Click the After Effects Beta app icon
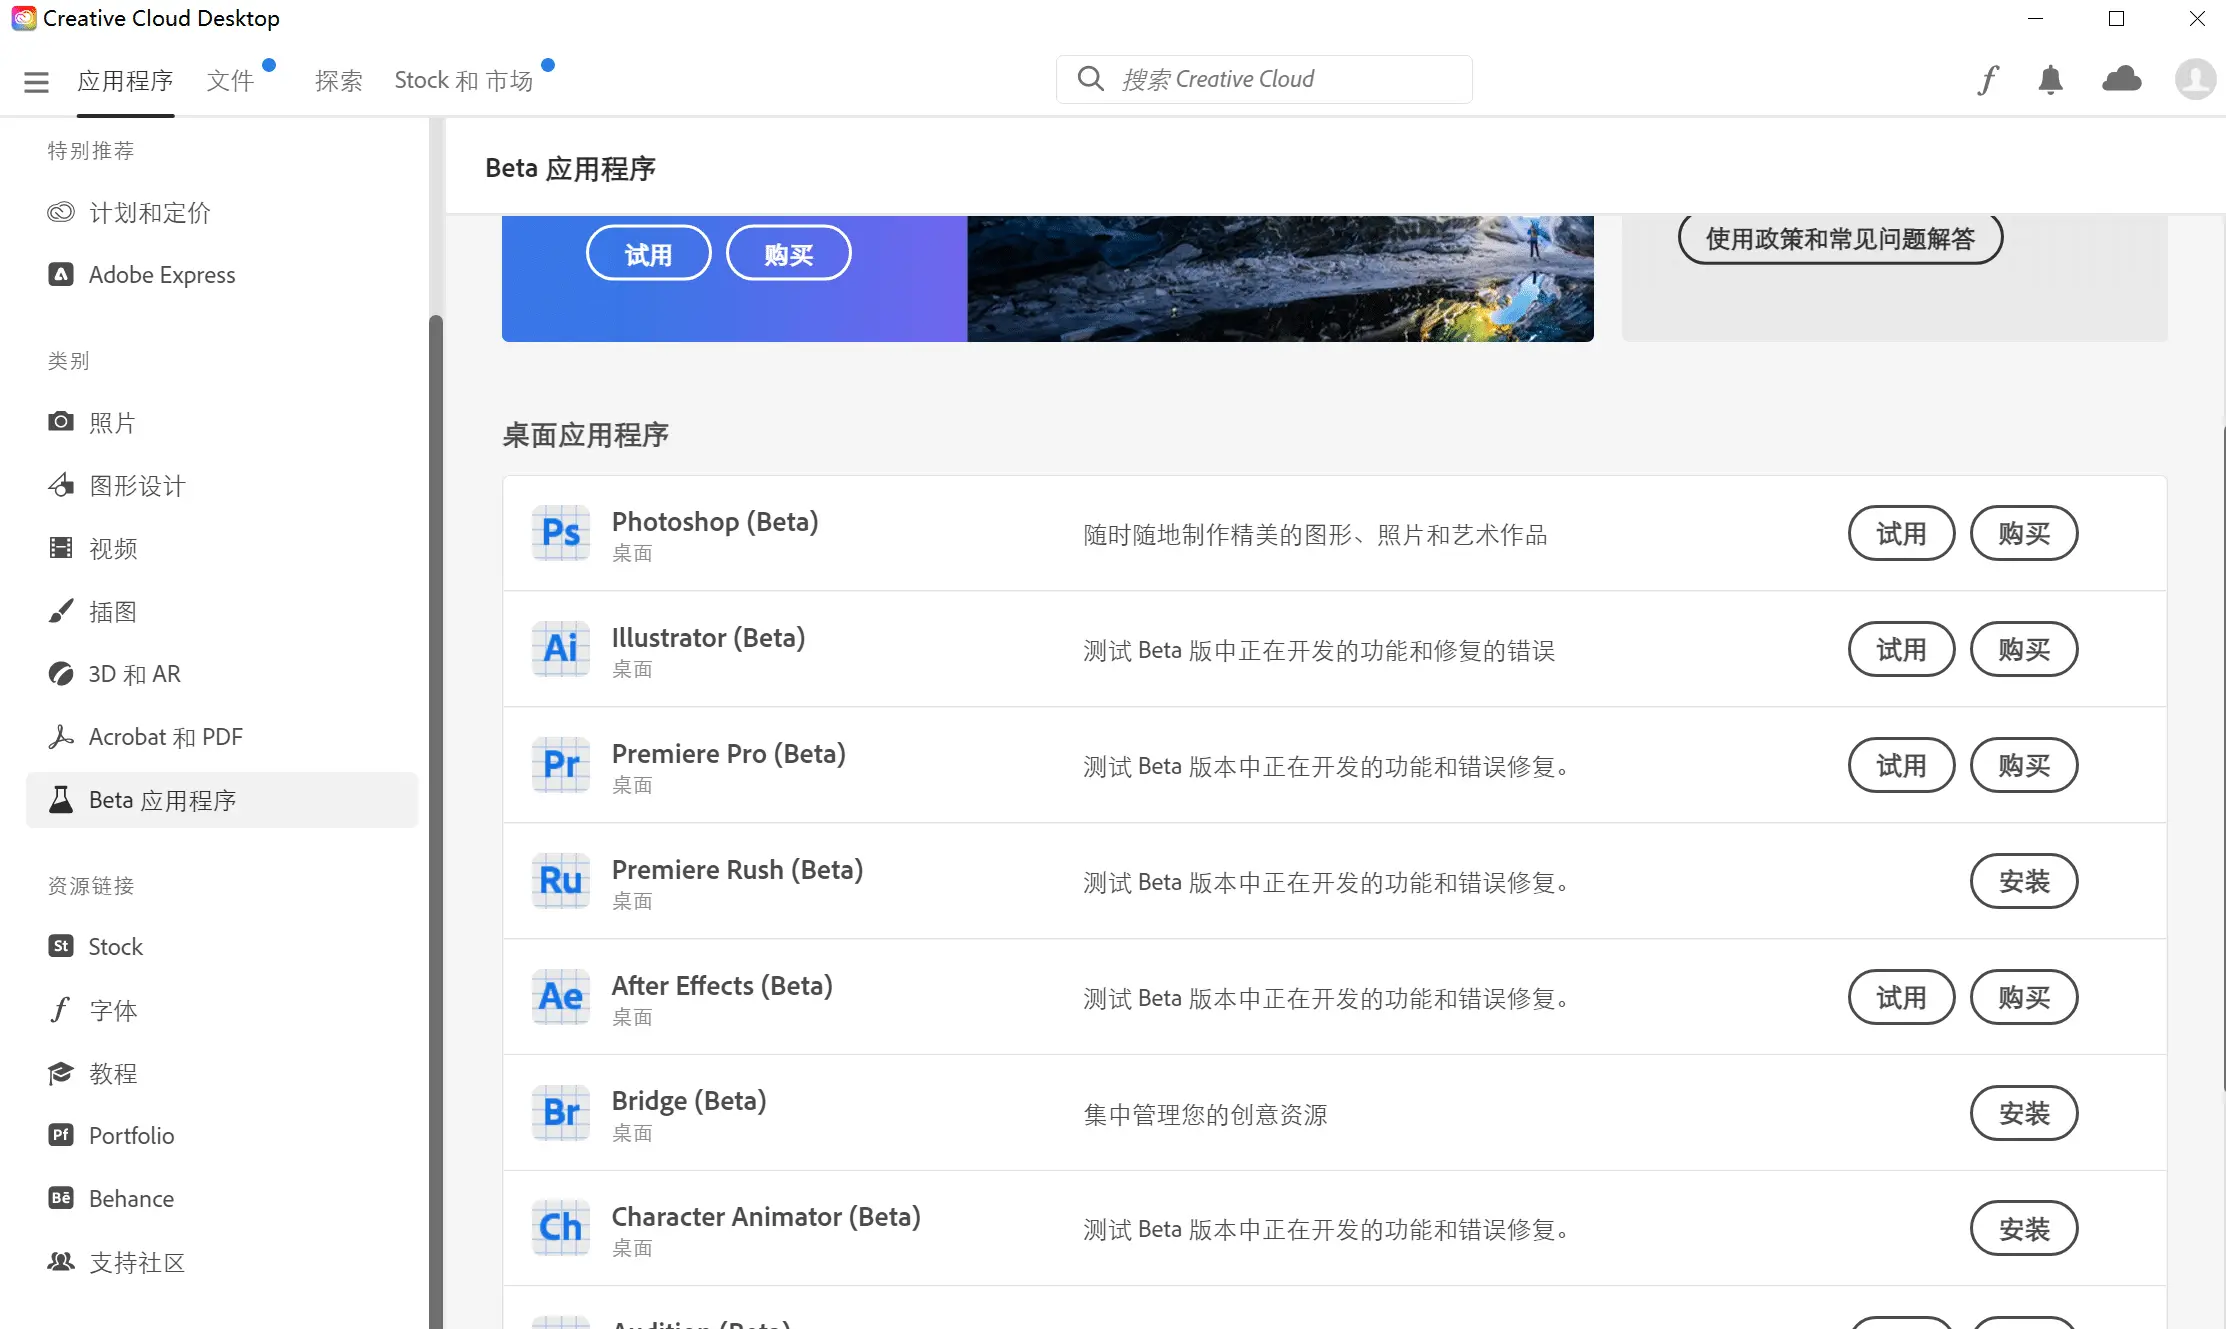 coord(560,995)
